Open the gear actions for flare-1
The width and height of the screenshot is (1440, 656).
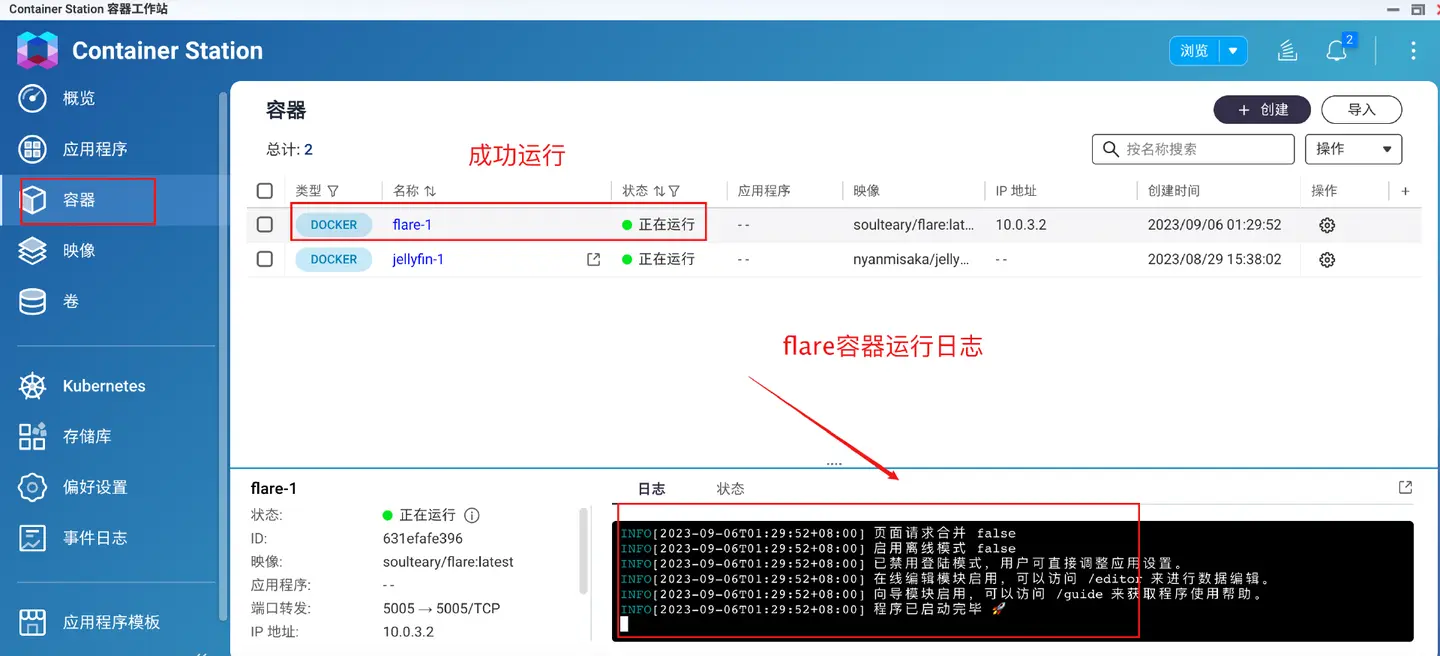pos(1327,225)
